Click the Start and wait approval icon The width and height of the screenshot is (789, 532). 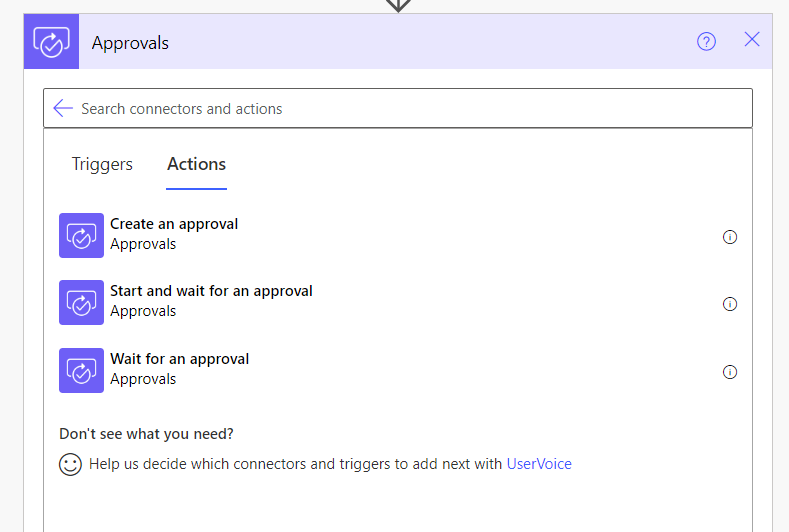(82, 302)
